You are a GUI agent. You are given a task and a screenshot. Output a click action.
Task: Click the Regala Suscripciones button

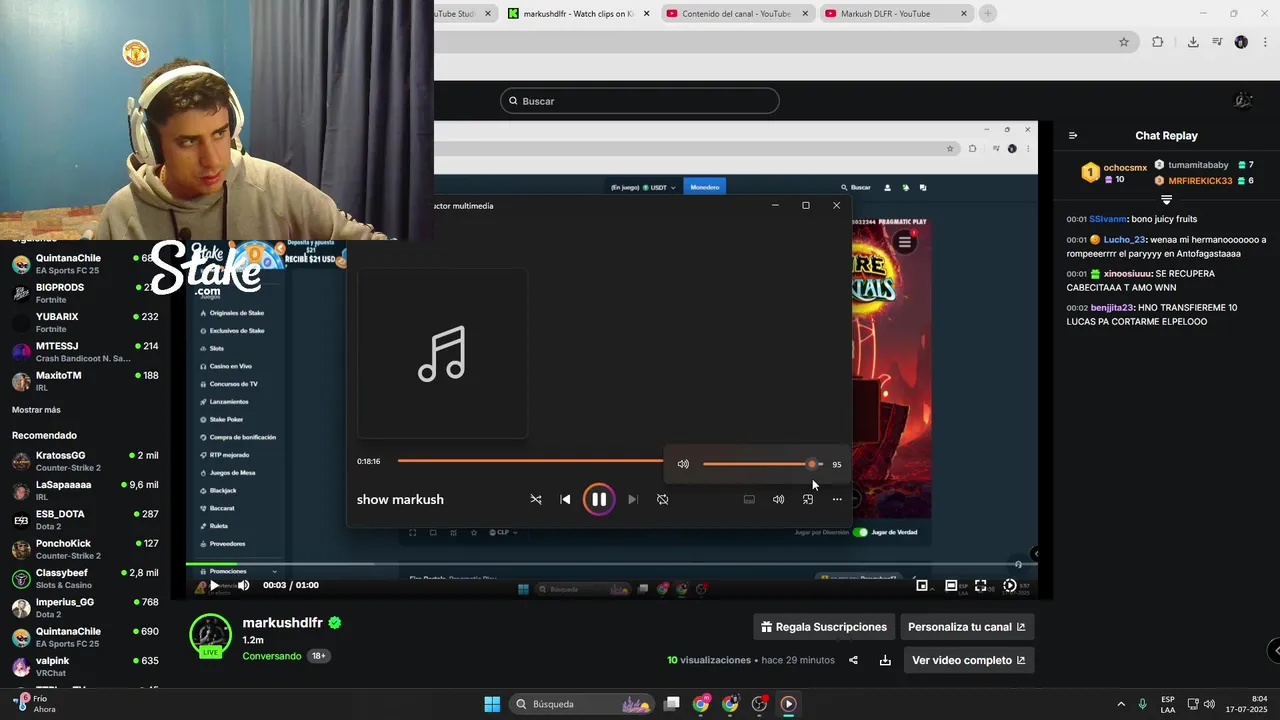[824, 627]
